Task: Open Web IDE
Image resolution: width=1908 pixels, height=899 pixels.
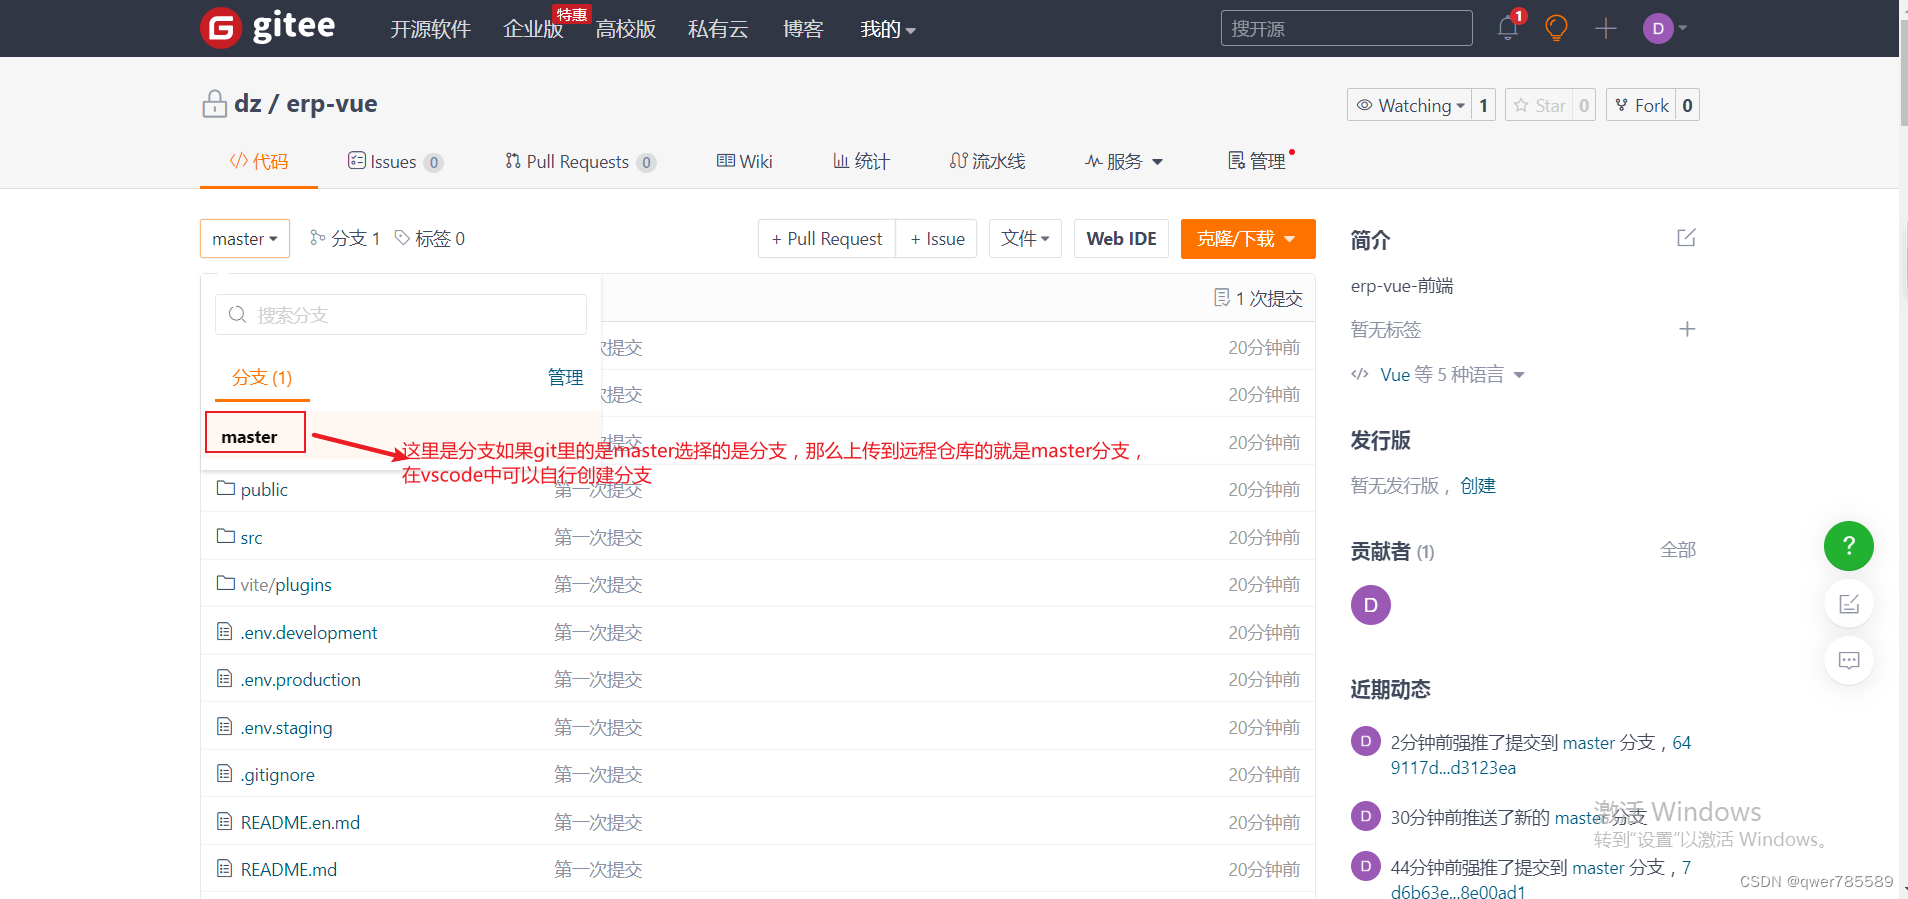Action: 1121,238
